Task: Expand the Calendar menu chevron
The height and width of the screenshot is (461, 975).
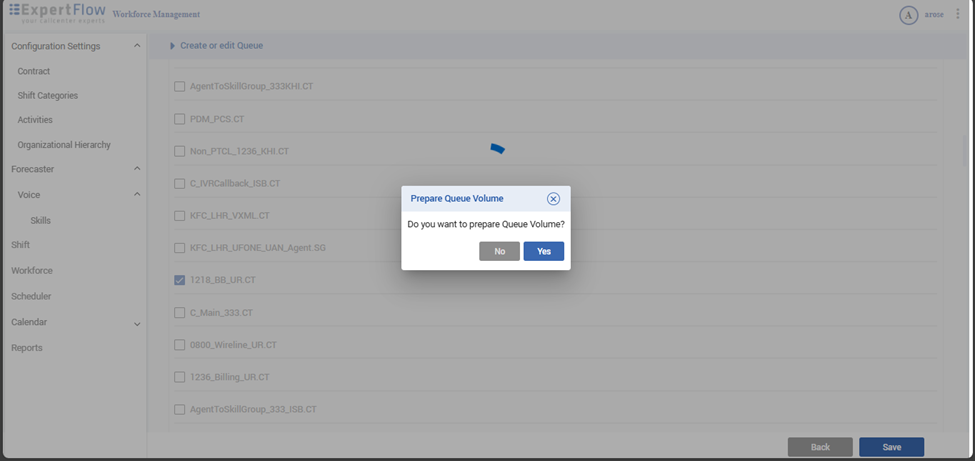Action: tap(137, 323)
